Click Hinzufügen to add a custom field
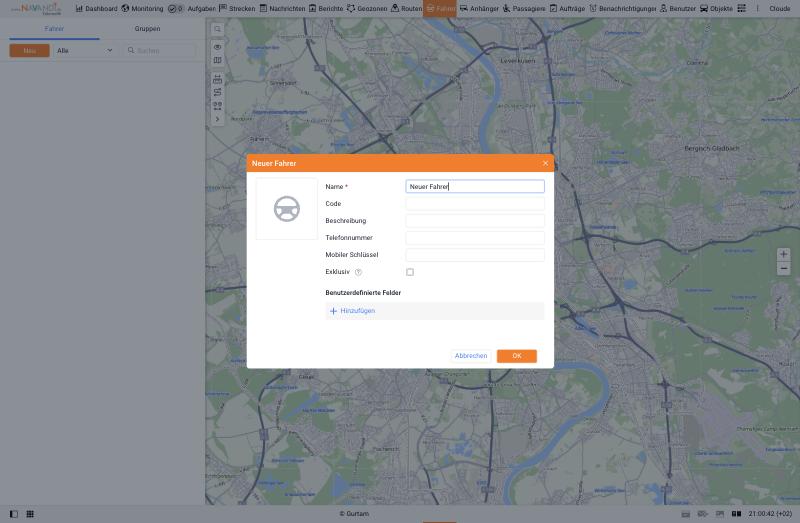This screenshot has width=800, height=523. click(x=353, y=311)
